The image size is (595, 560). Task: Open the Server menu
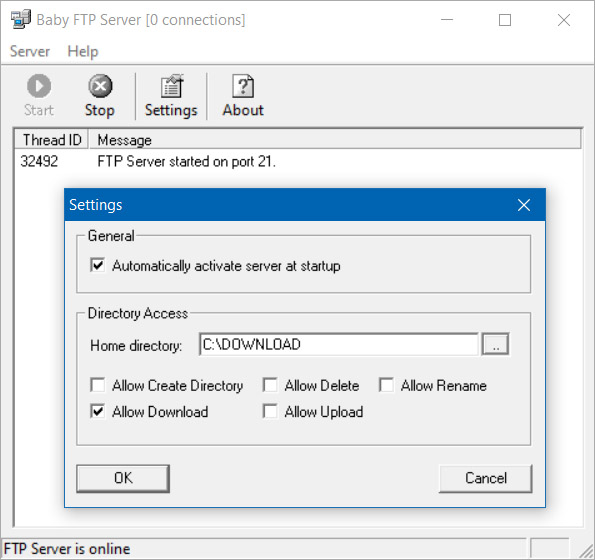click(x=30, y=51)
